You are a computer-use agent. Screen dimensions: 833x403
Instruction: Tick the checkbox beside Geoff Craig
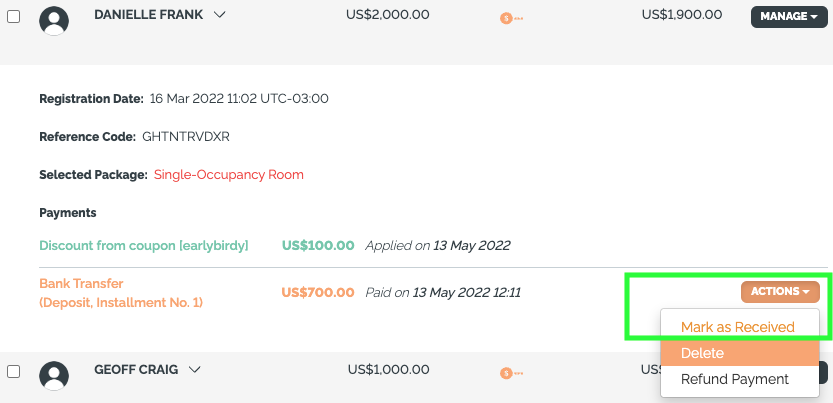13,371
